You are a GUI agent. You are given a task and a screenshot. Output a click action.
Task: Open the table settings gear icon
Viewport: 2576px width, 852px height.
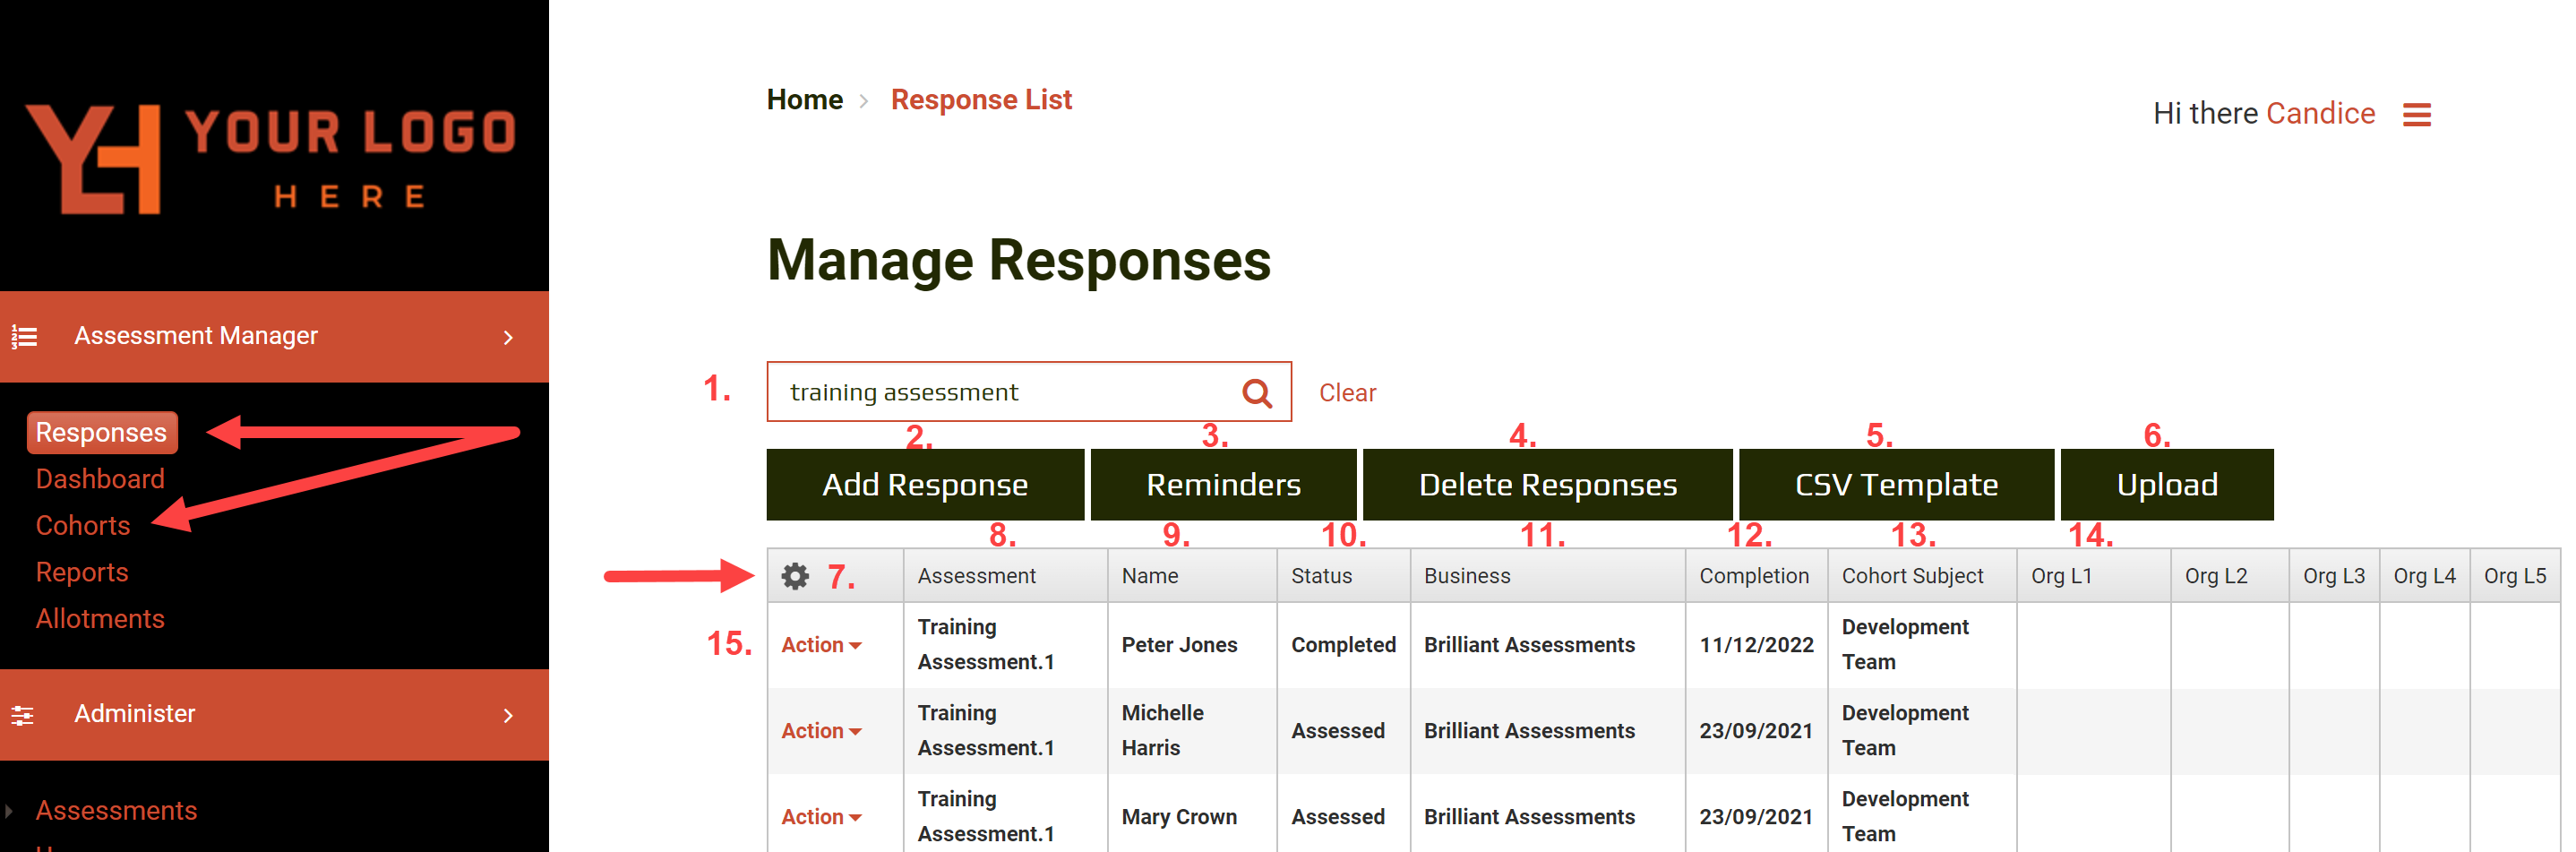(x=795, y=576)
